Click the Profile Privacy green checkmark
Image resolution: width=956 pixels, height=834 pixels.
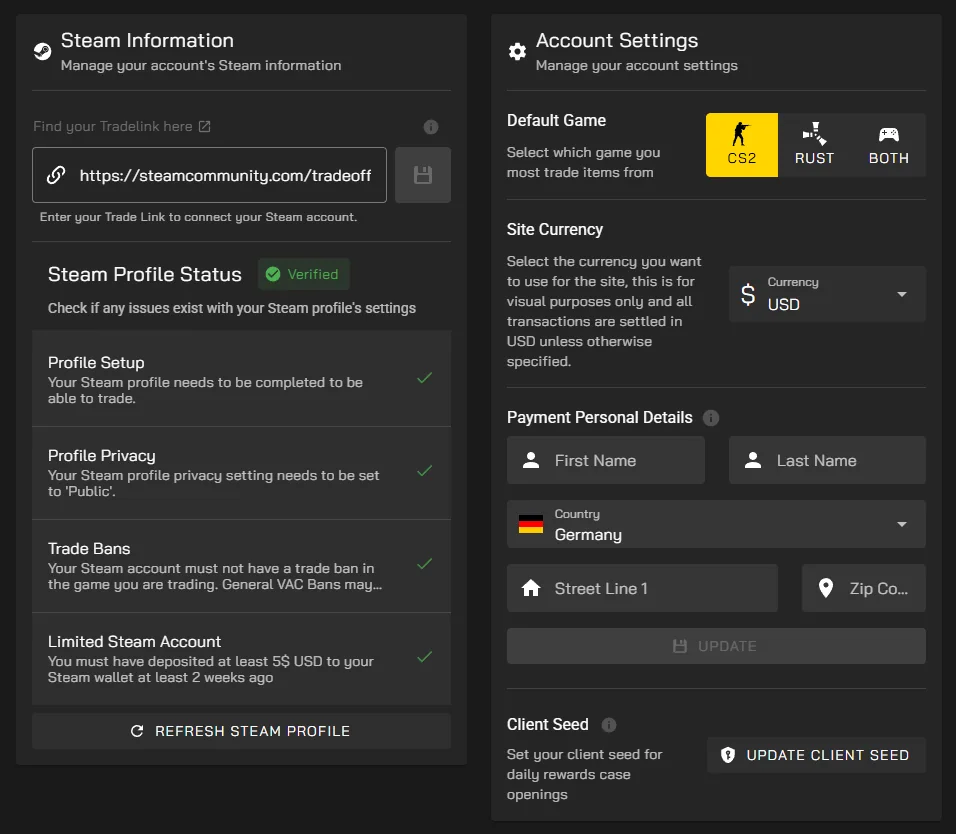(x=425, y=471)
